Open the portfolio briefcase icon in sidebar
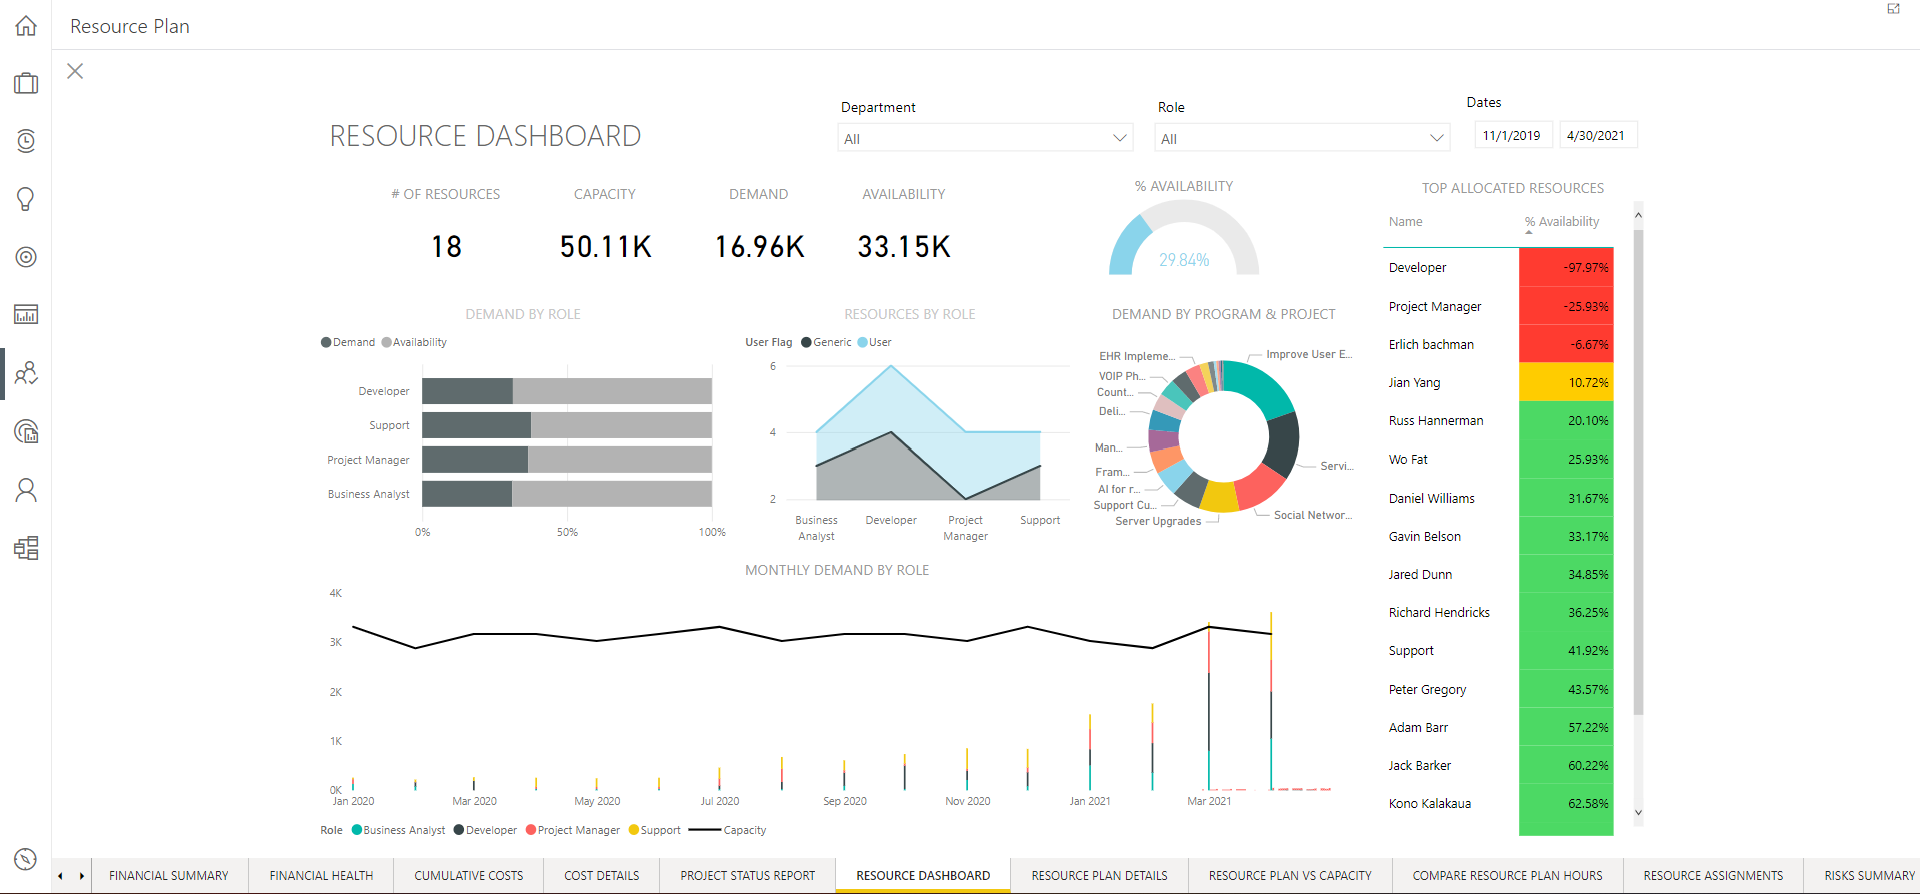The image size is (1920, 894). coord(26,83)
